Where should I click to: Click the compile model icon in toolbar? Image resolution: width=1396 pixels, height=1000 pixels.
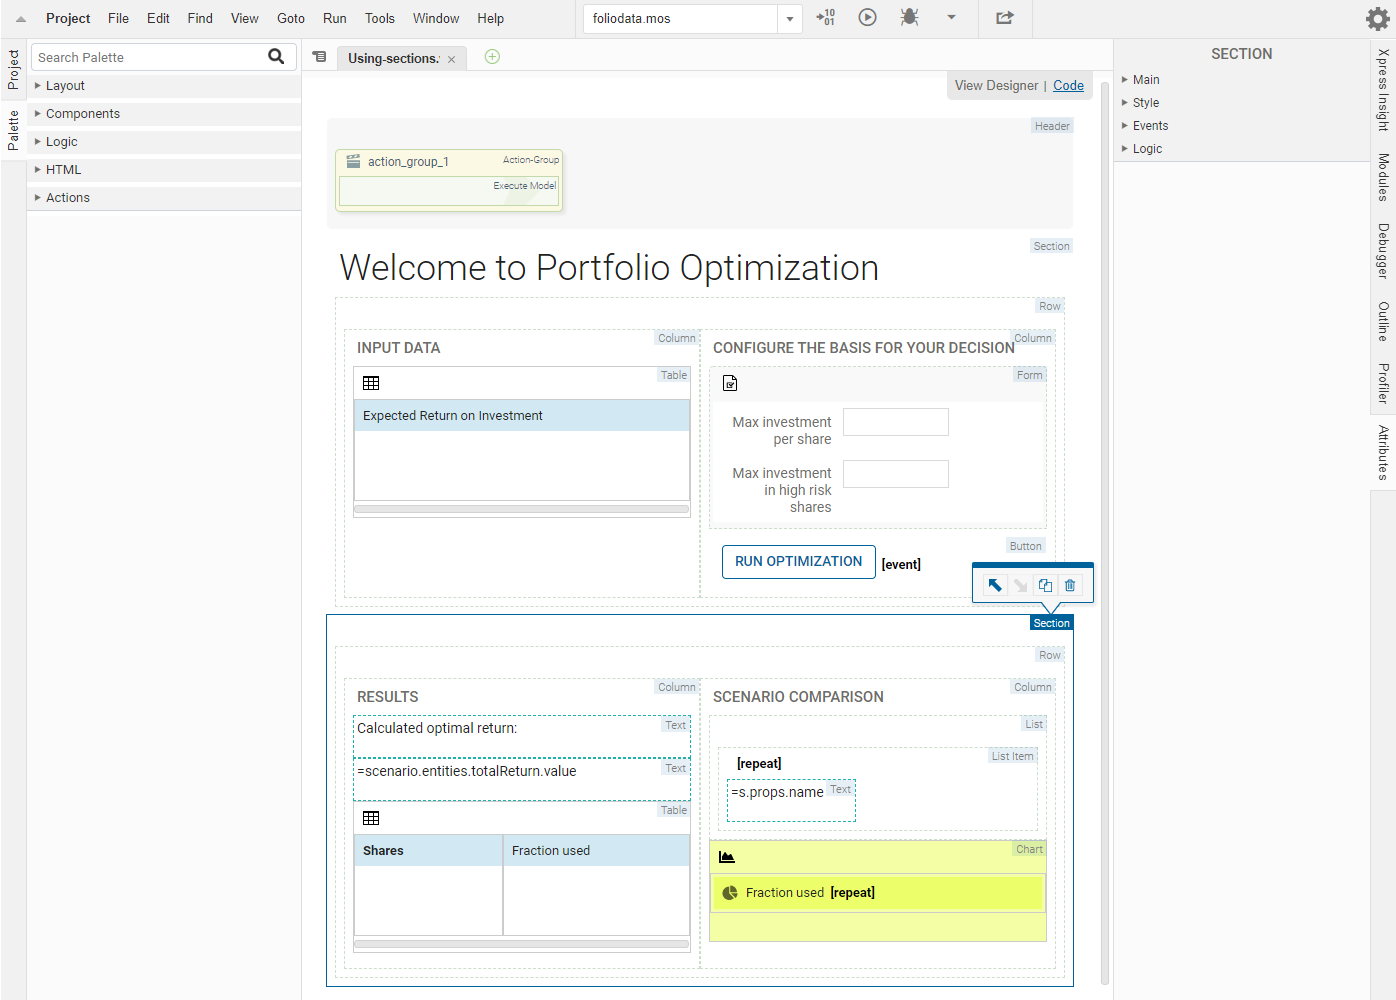pyautogui.click(x=825, y=18)
